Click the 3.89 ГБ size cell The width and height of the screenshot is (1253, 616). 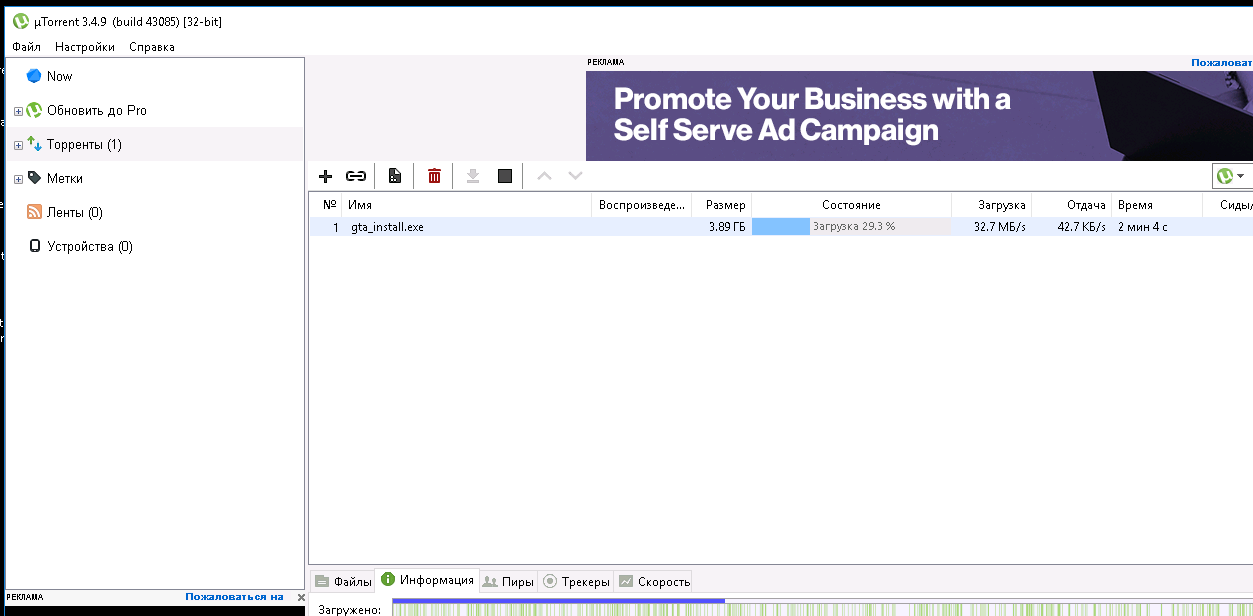[727, 227]
